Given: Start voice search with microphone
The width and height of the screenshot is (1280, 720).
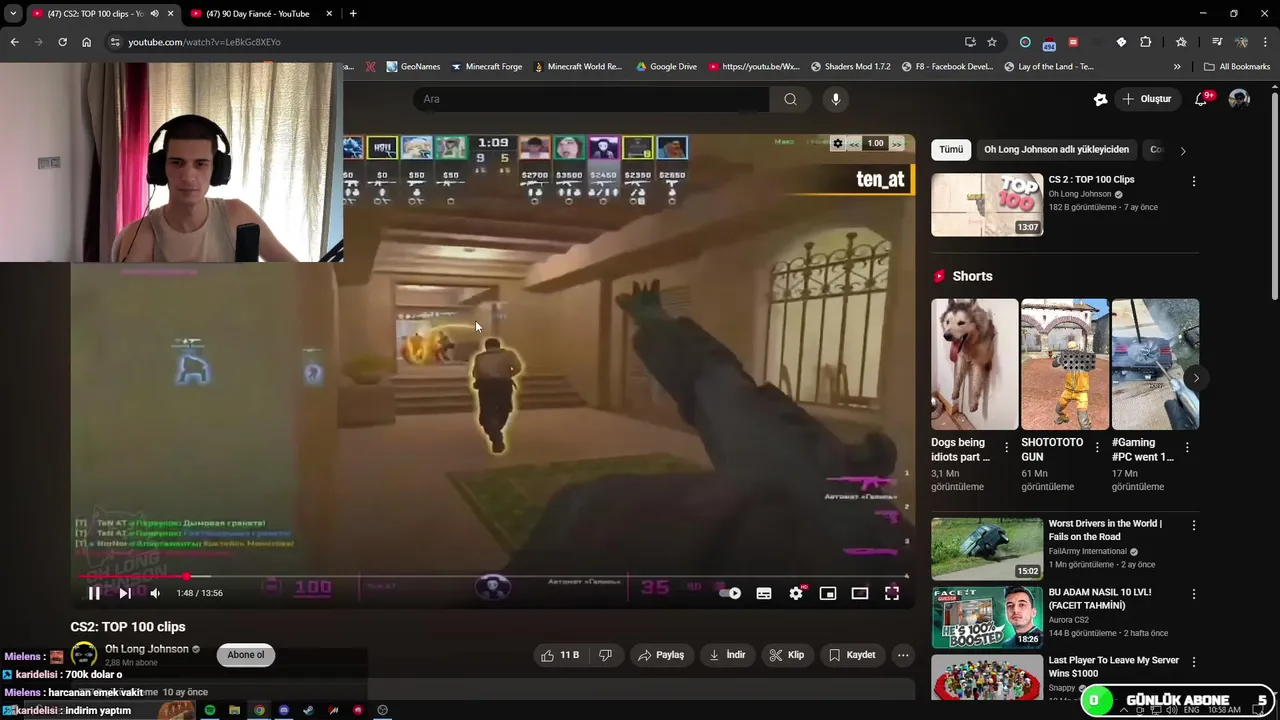Looking at the screenshot, I should click(x=836, y=99).
